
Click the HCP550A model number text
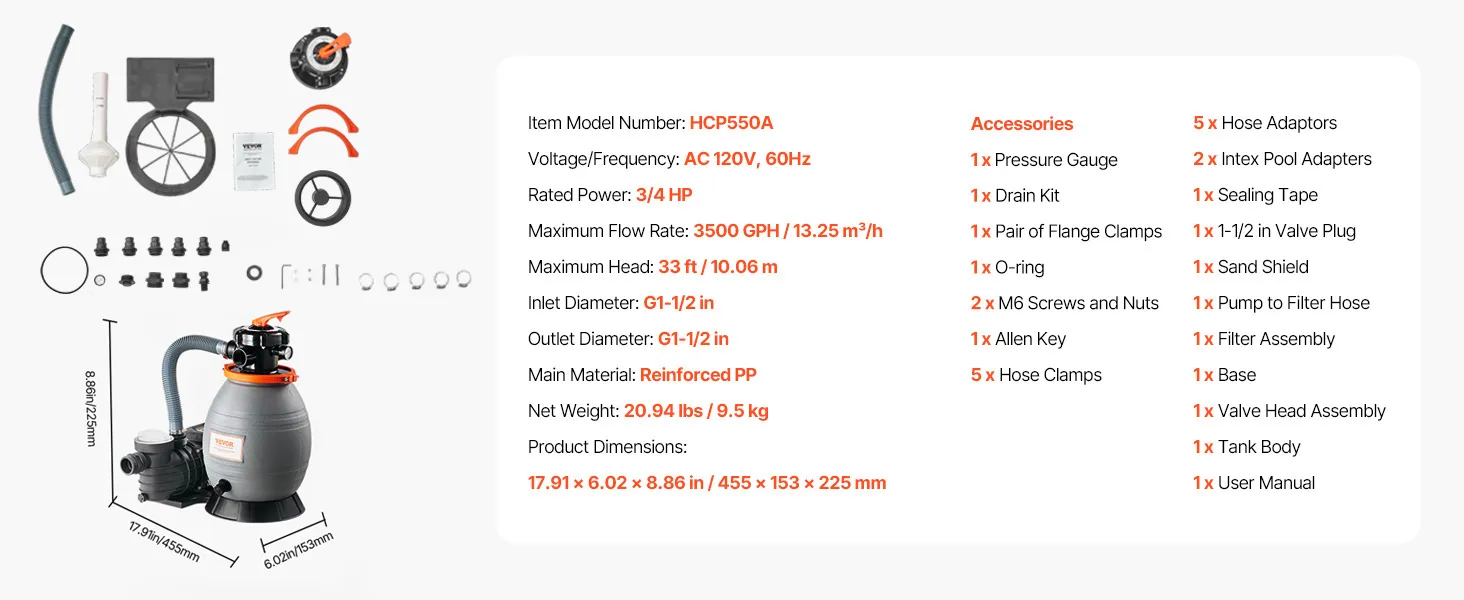click(x=731, y=123)
